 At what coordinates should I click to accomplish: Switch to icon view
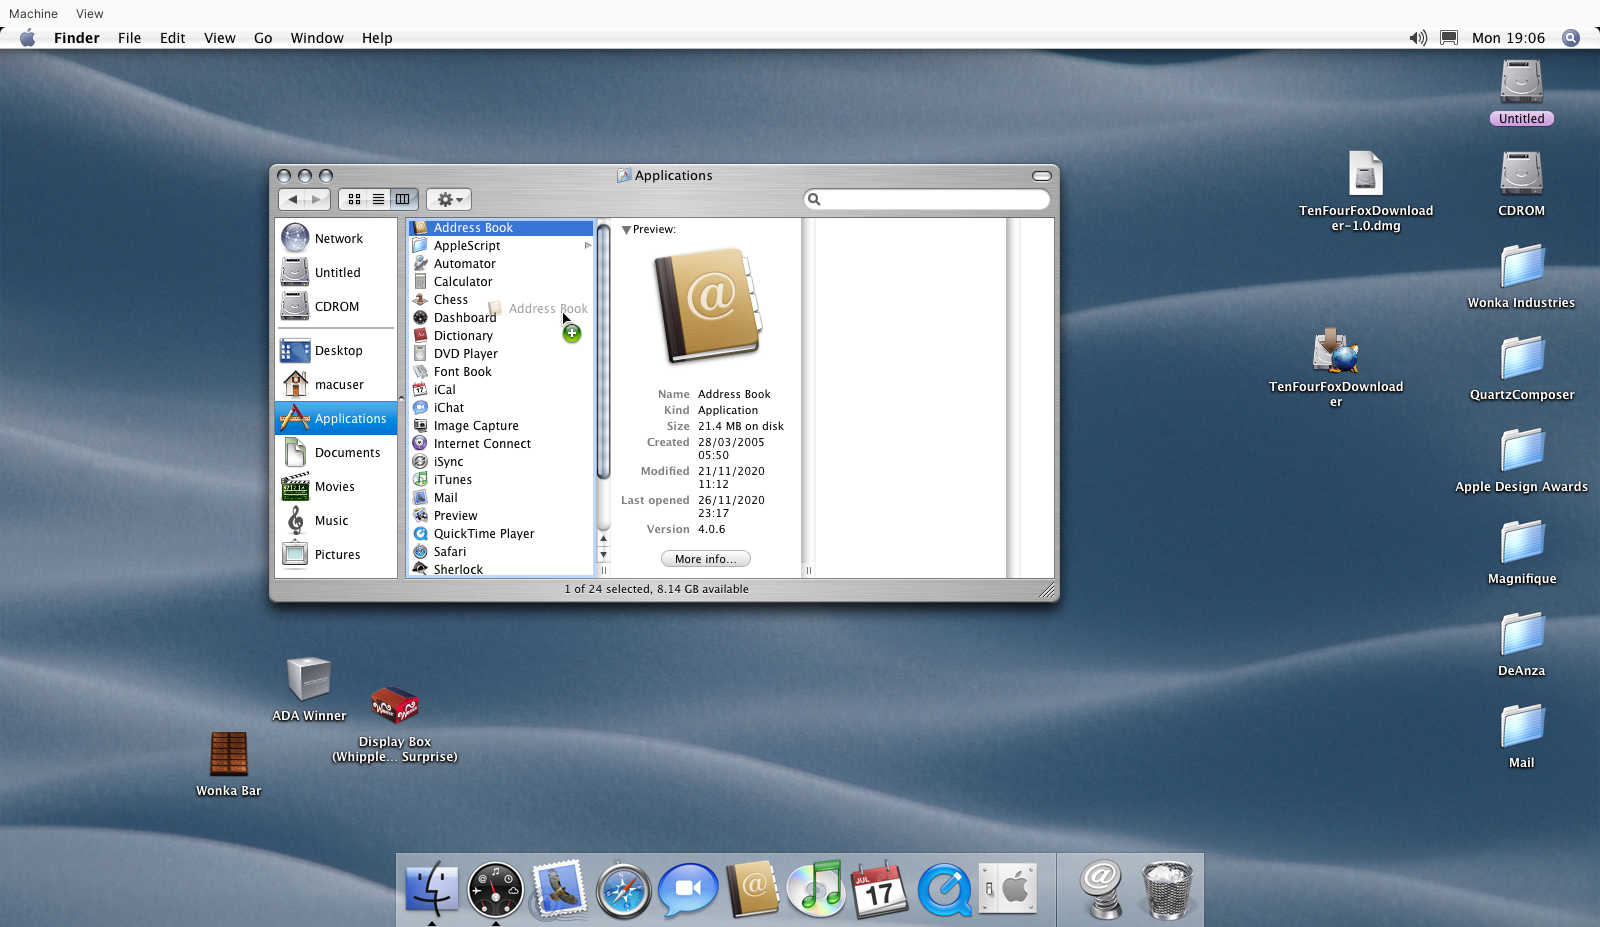(354, 199)
